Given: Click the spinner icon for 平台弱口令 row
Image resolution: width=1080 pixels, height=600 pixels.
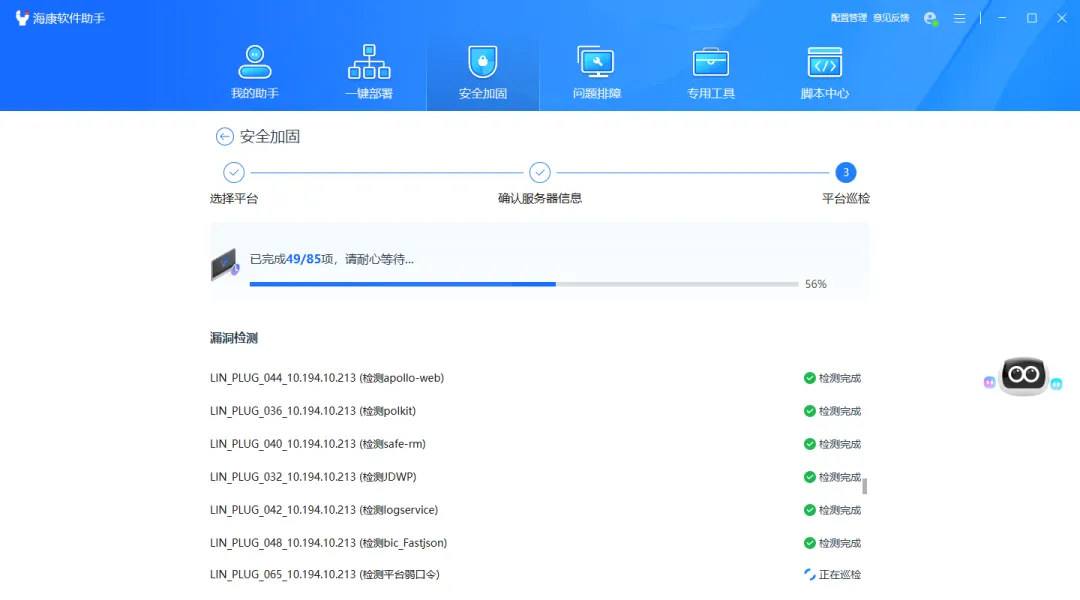Looking at the screenshot, I should click(x=809, y=575).
